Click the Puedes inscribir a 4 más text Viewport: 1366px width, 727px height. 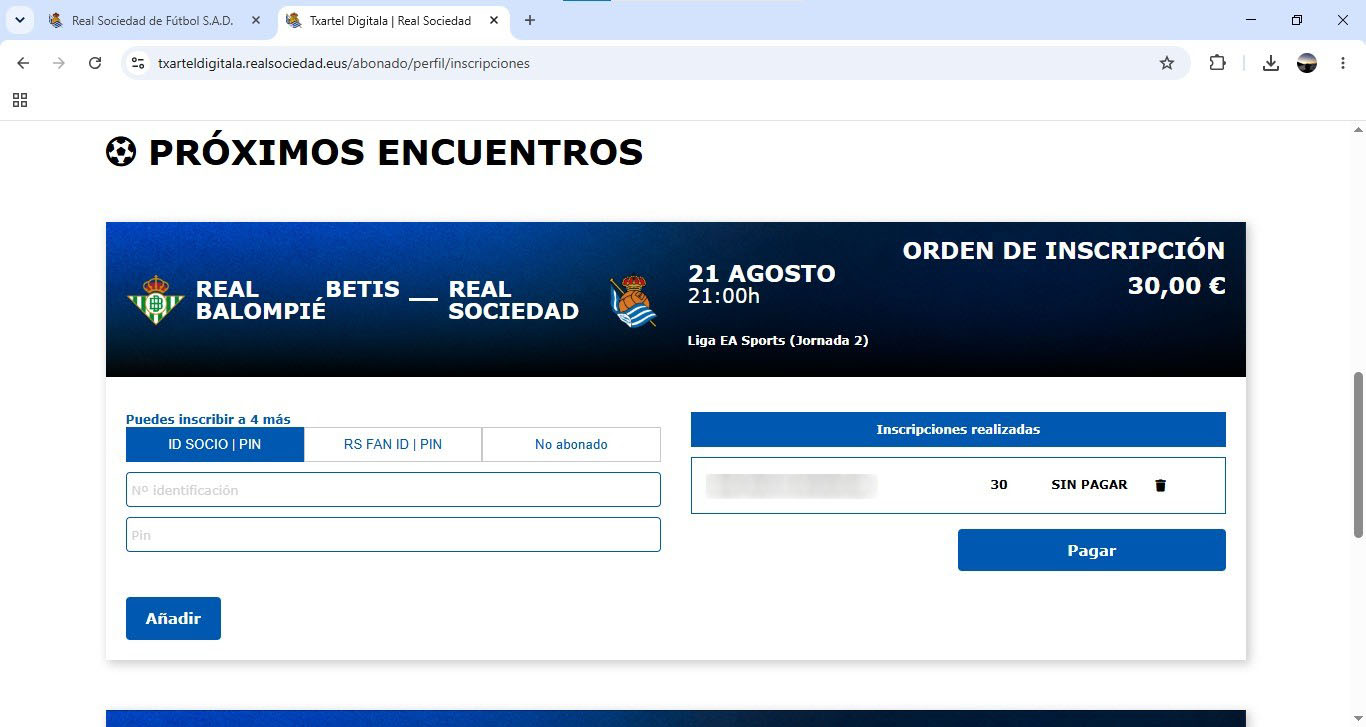coord(208,419)
